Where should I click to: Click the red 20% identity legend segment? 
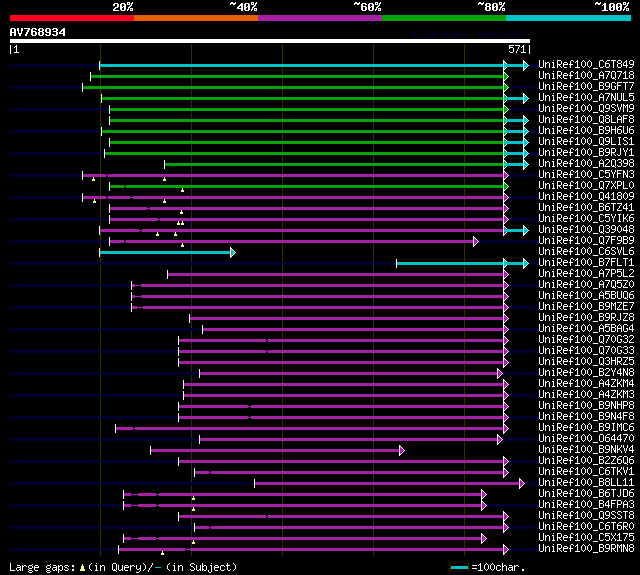click(72, 18)
